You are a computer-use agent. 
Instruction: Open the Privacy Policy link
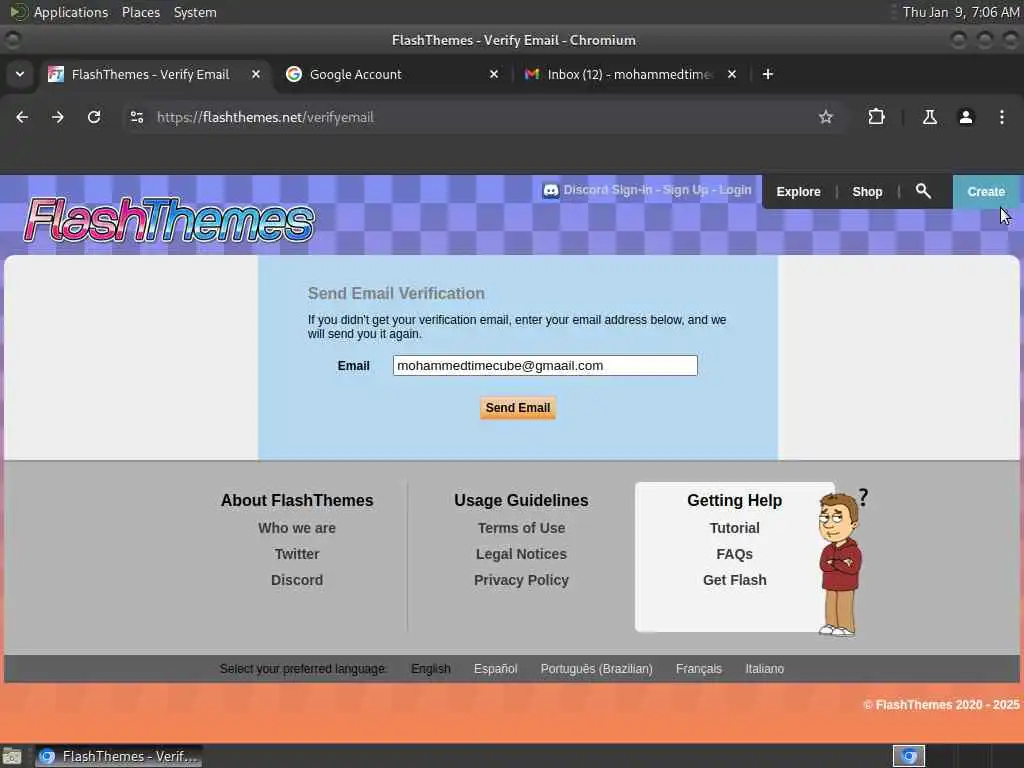[521, 580]
